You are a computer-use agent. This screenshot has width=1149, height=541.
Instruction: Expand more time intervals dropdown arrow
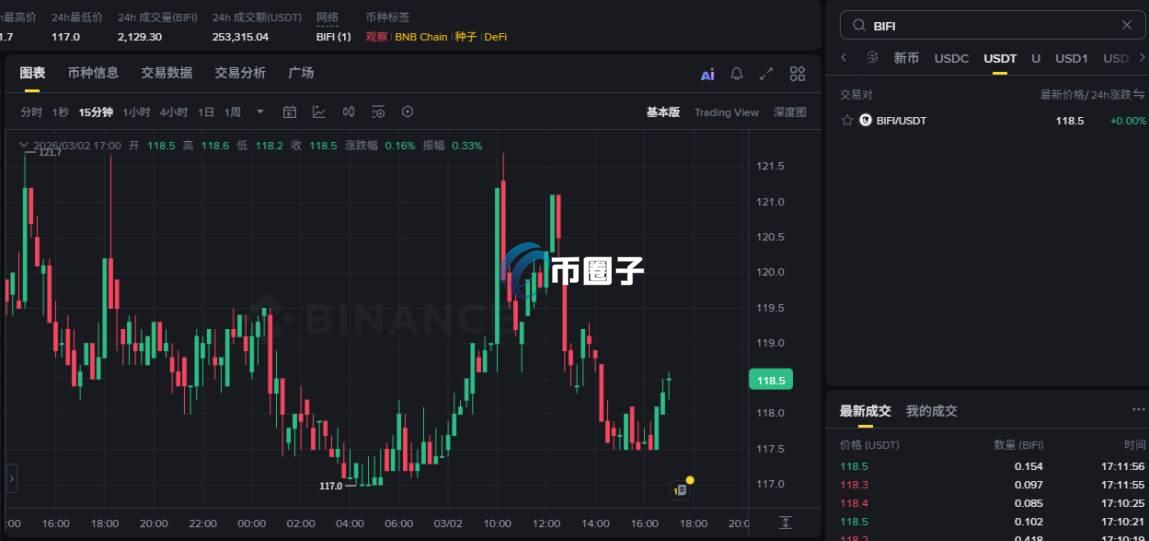click(260, 112)
